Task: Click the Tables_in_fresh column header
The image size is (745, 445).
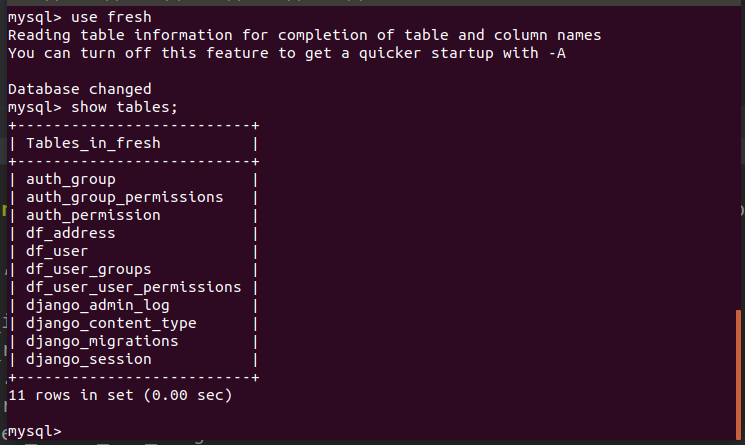Action: point(93,143)
